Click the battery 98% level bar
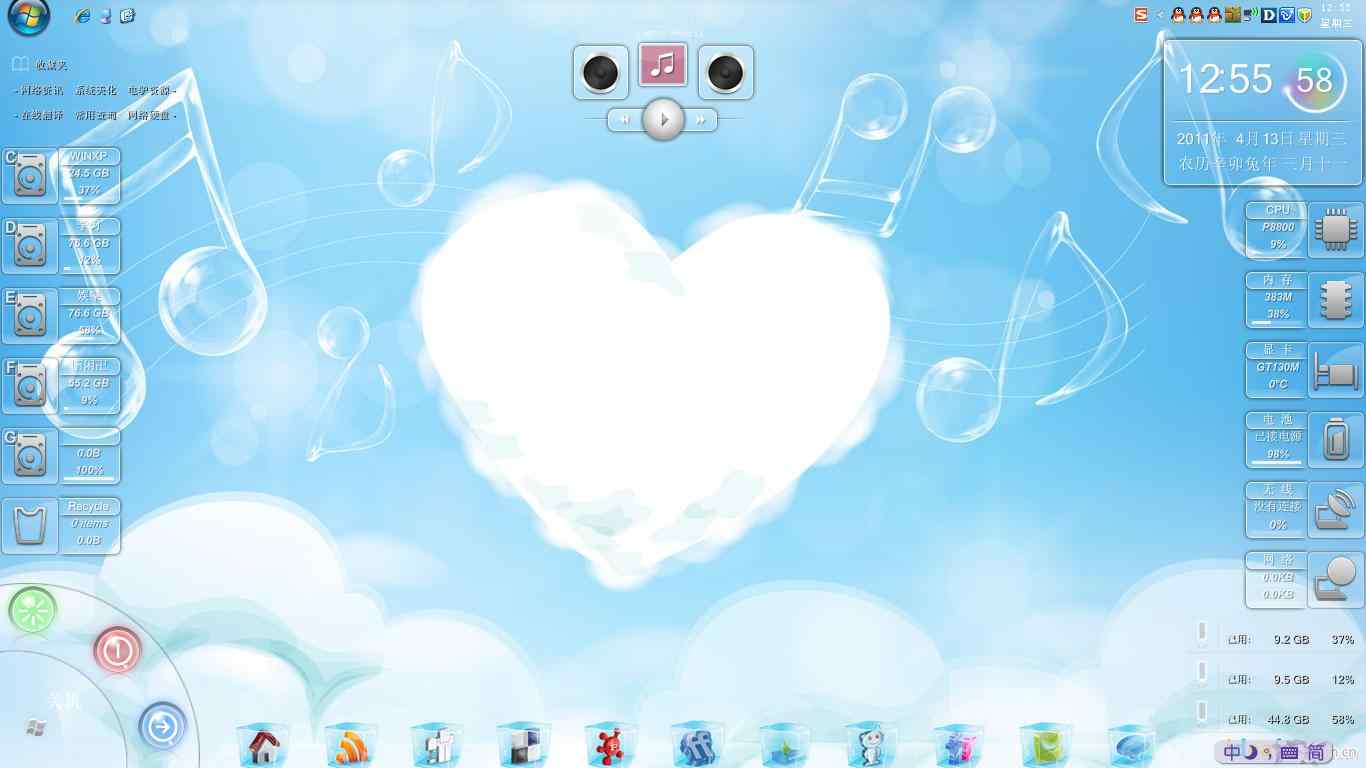 tap(1276, 463)
